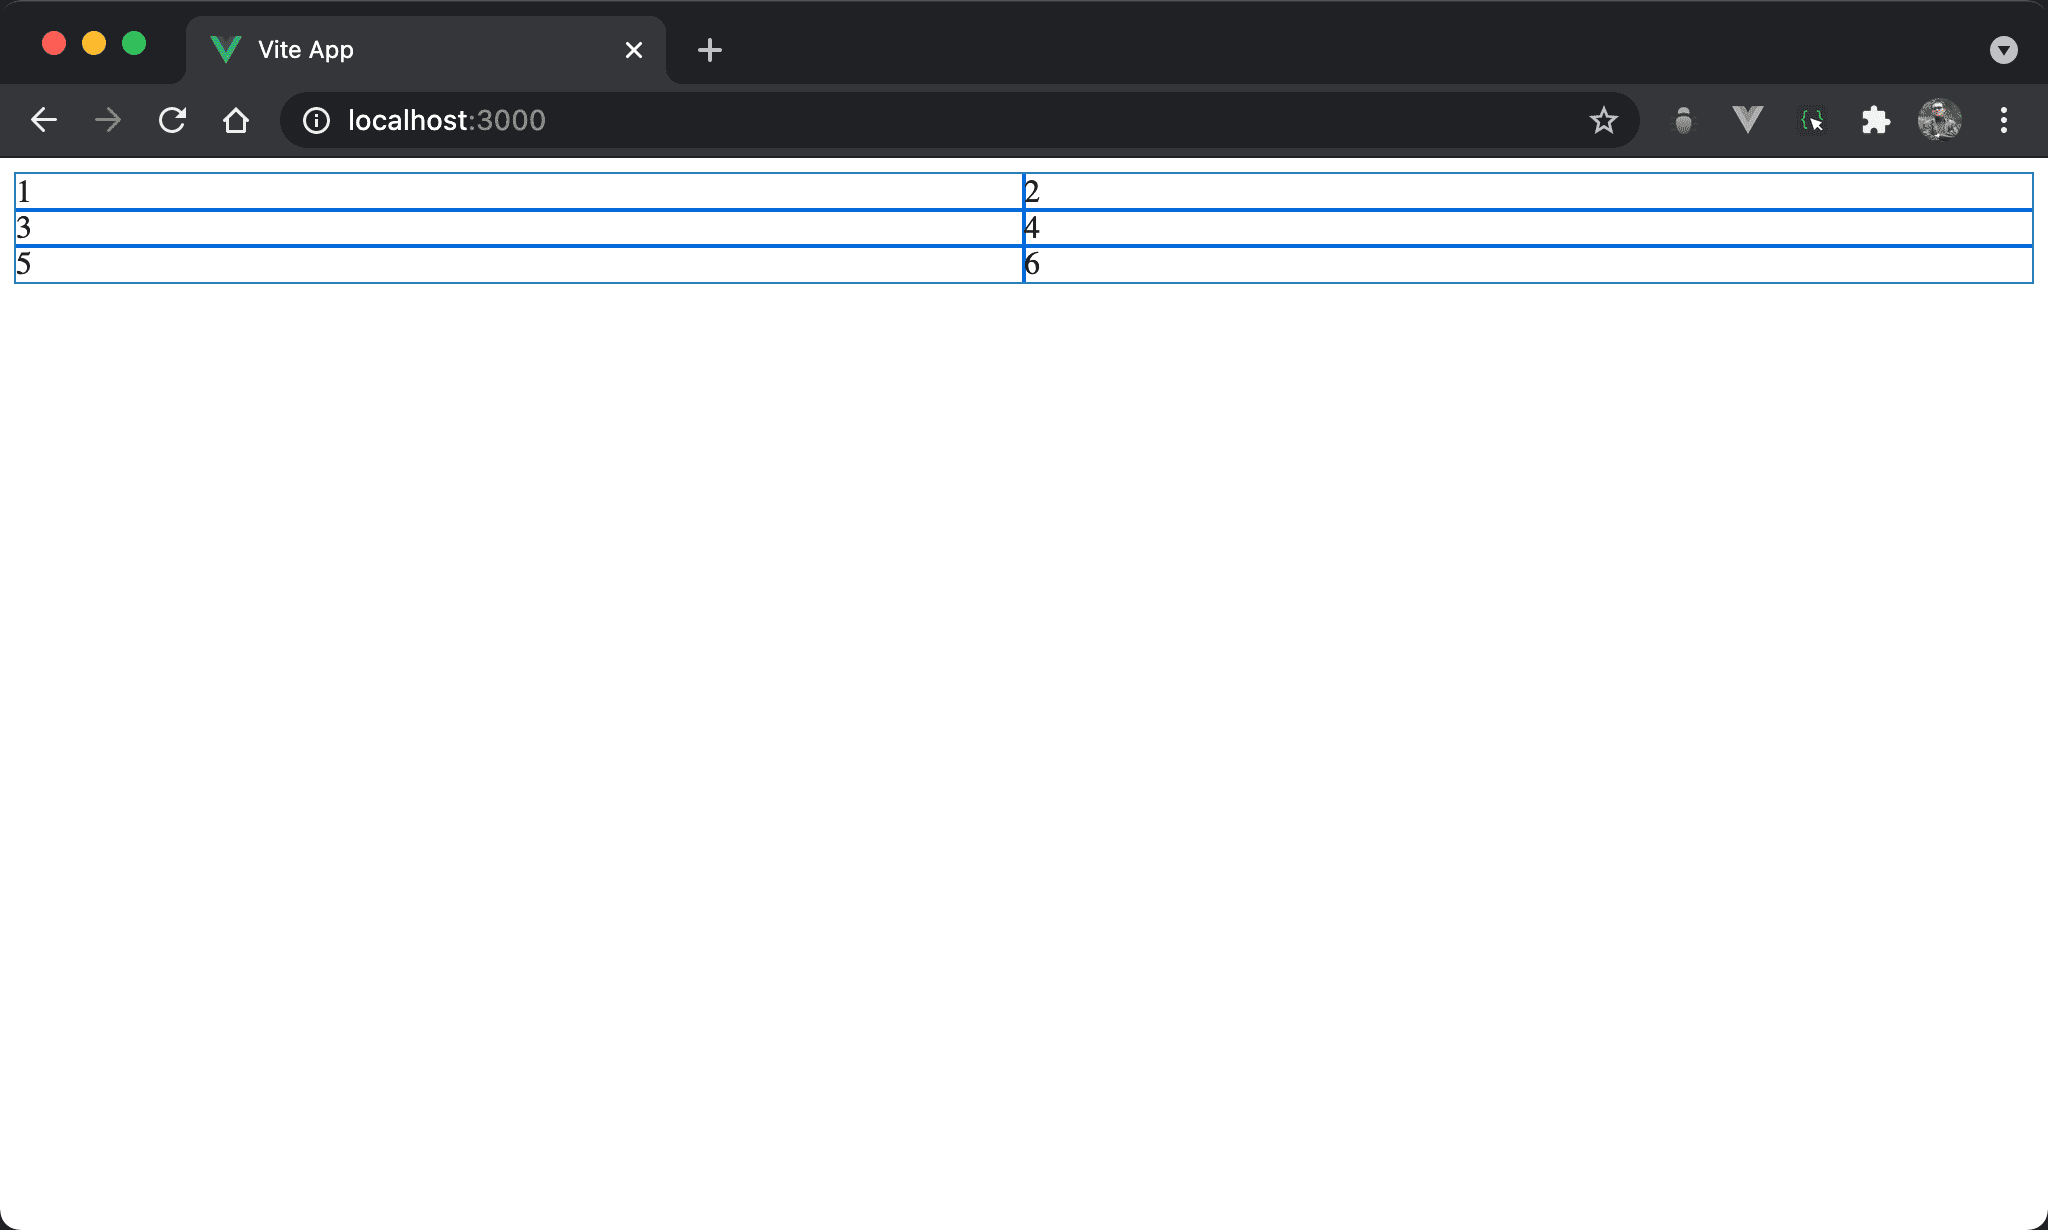Bookmark this page with the star
Viewport: 2048px width, 1230px height.
click(1603, 120)
